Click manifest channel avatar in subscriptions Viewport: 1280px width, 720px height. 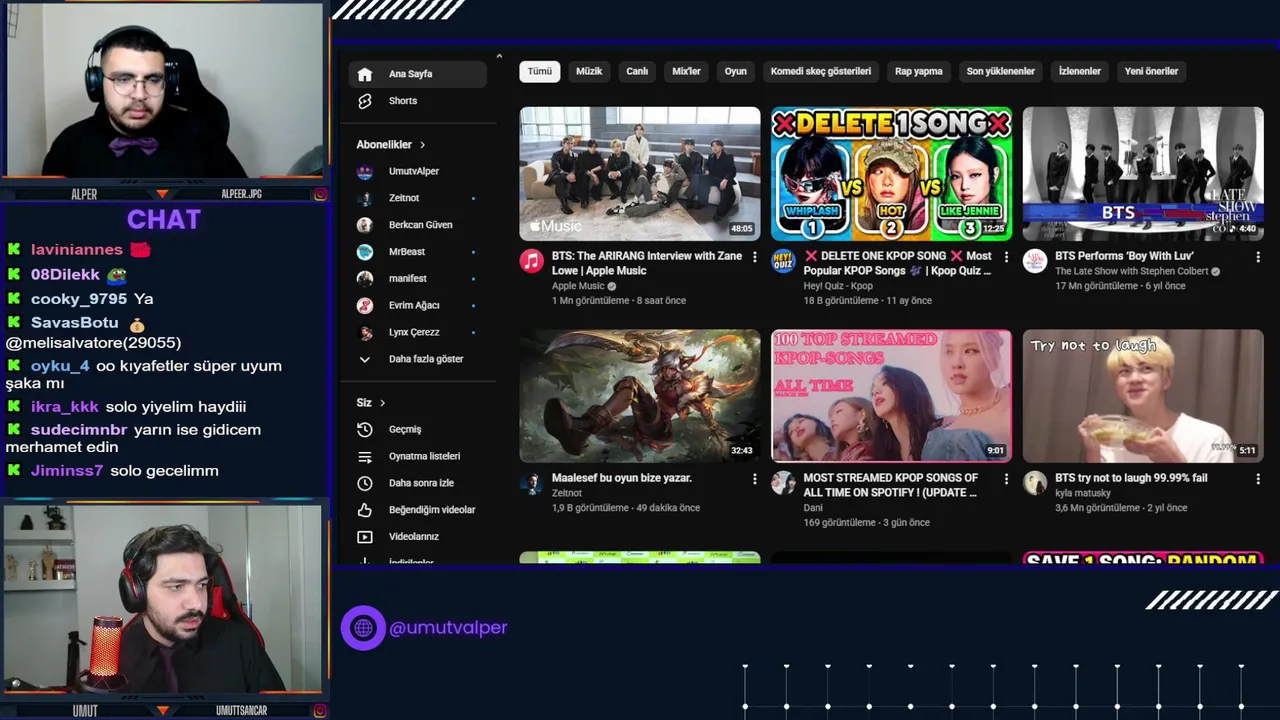point(365,278)
